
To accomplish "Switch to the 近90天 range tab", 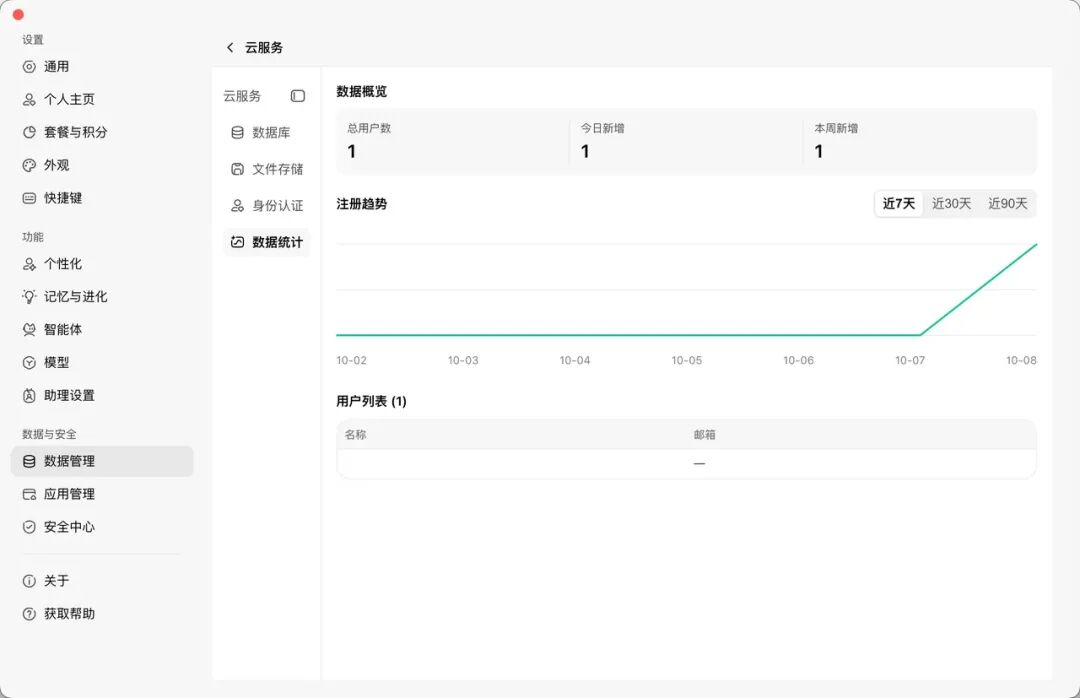I will click(1008, 203).
